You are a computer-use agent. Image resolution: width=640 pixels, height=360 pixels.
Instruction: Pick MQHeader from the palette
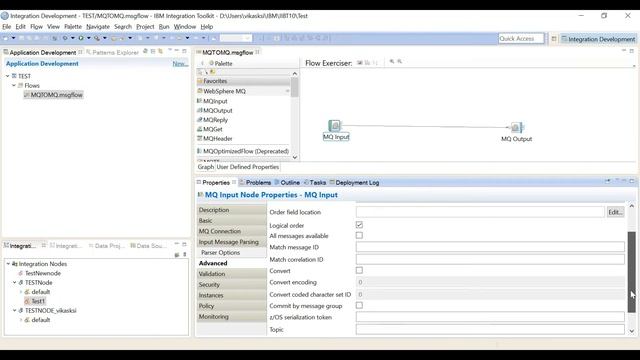click(x=218, y=138)
